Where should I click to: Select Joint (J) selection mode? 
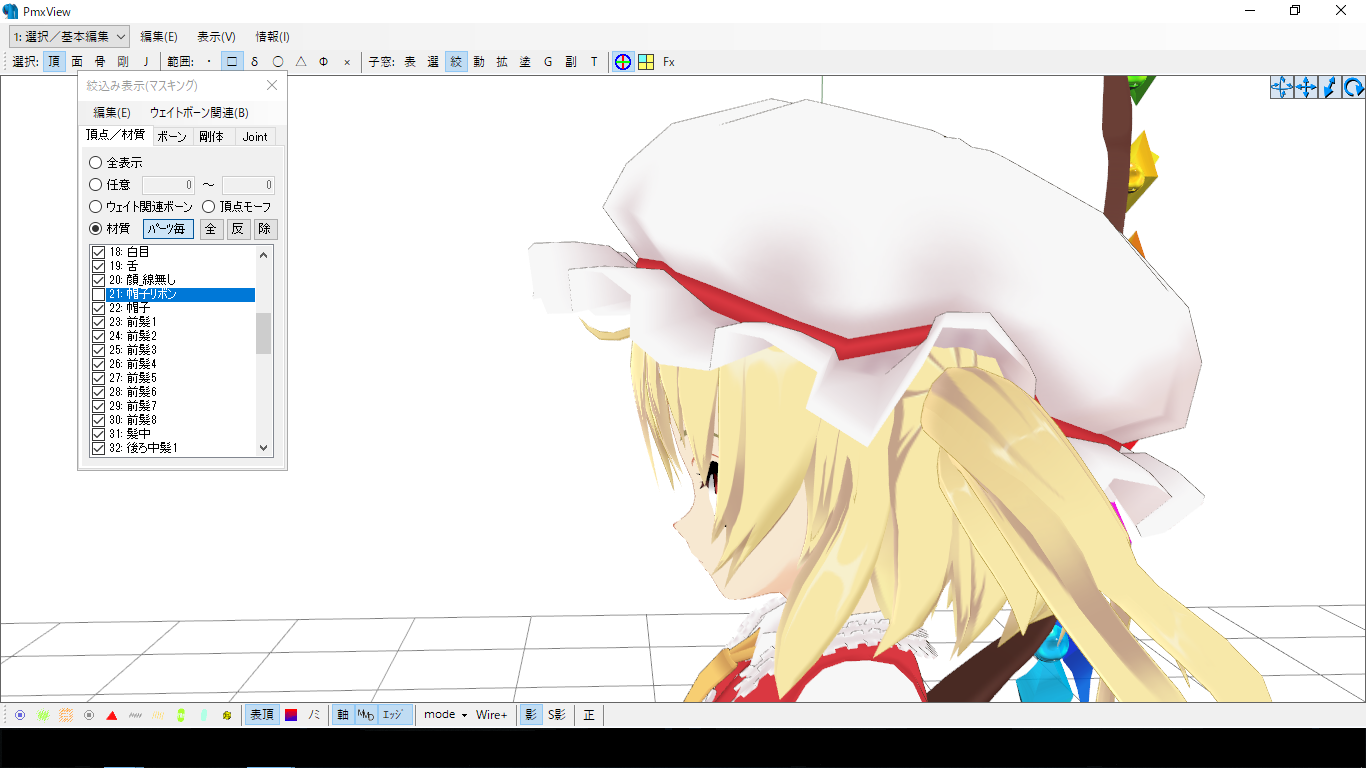coord(145,62)
